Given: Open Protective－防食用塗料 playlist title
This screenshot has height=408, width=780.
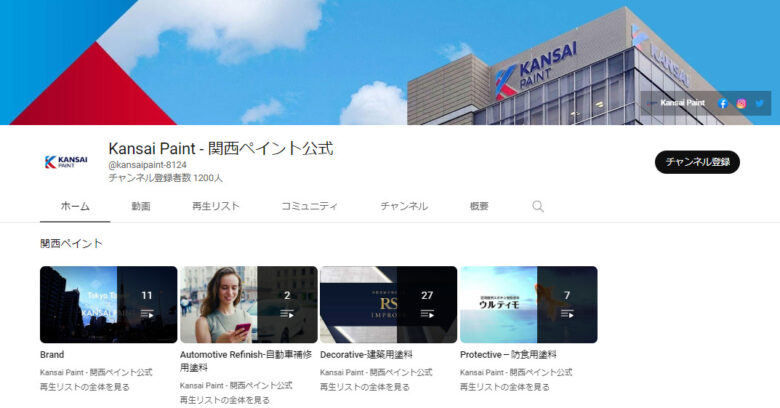Looking at the screenshot, I should (508, 355).
